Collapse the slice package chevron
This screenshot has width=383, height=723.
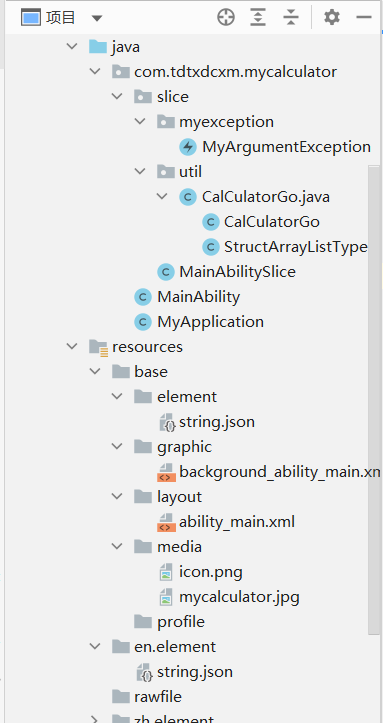click(x=118, y=96)
